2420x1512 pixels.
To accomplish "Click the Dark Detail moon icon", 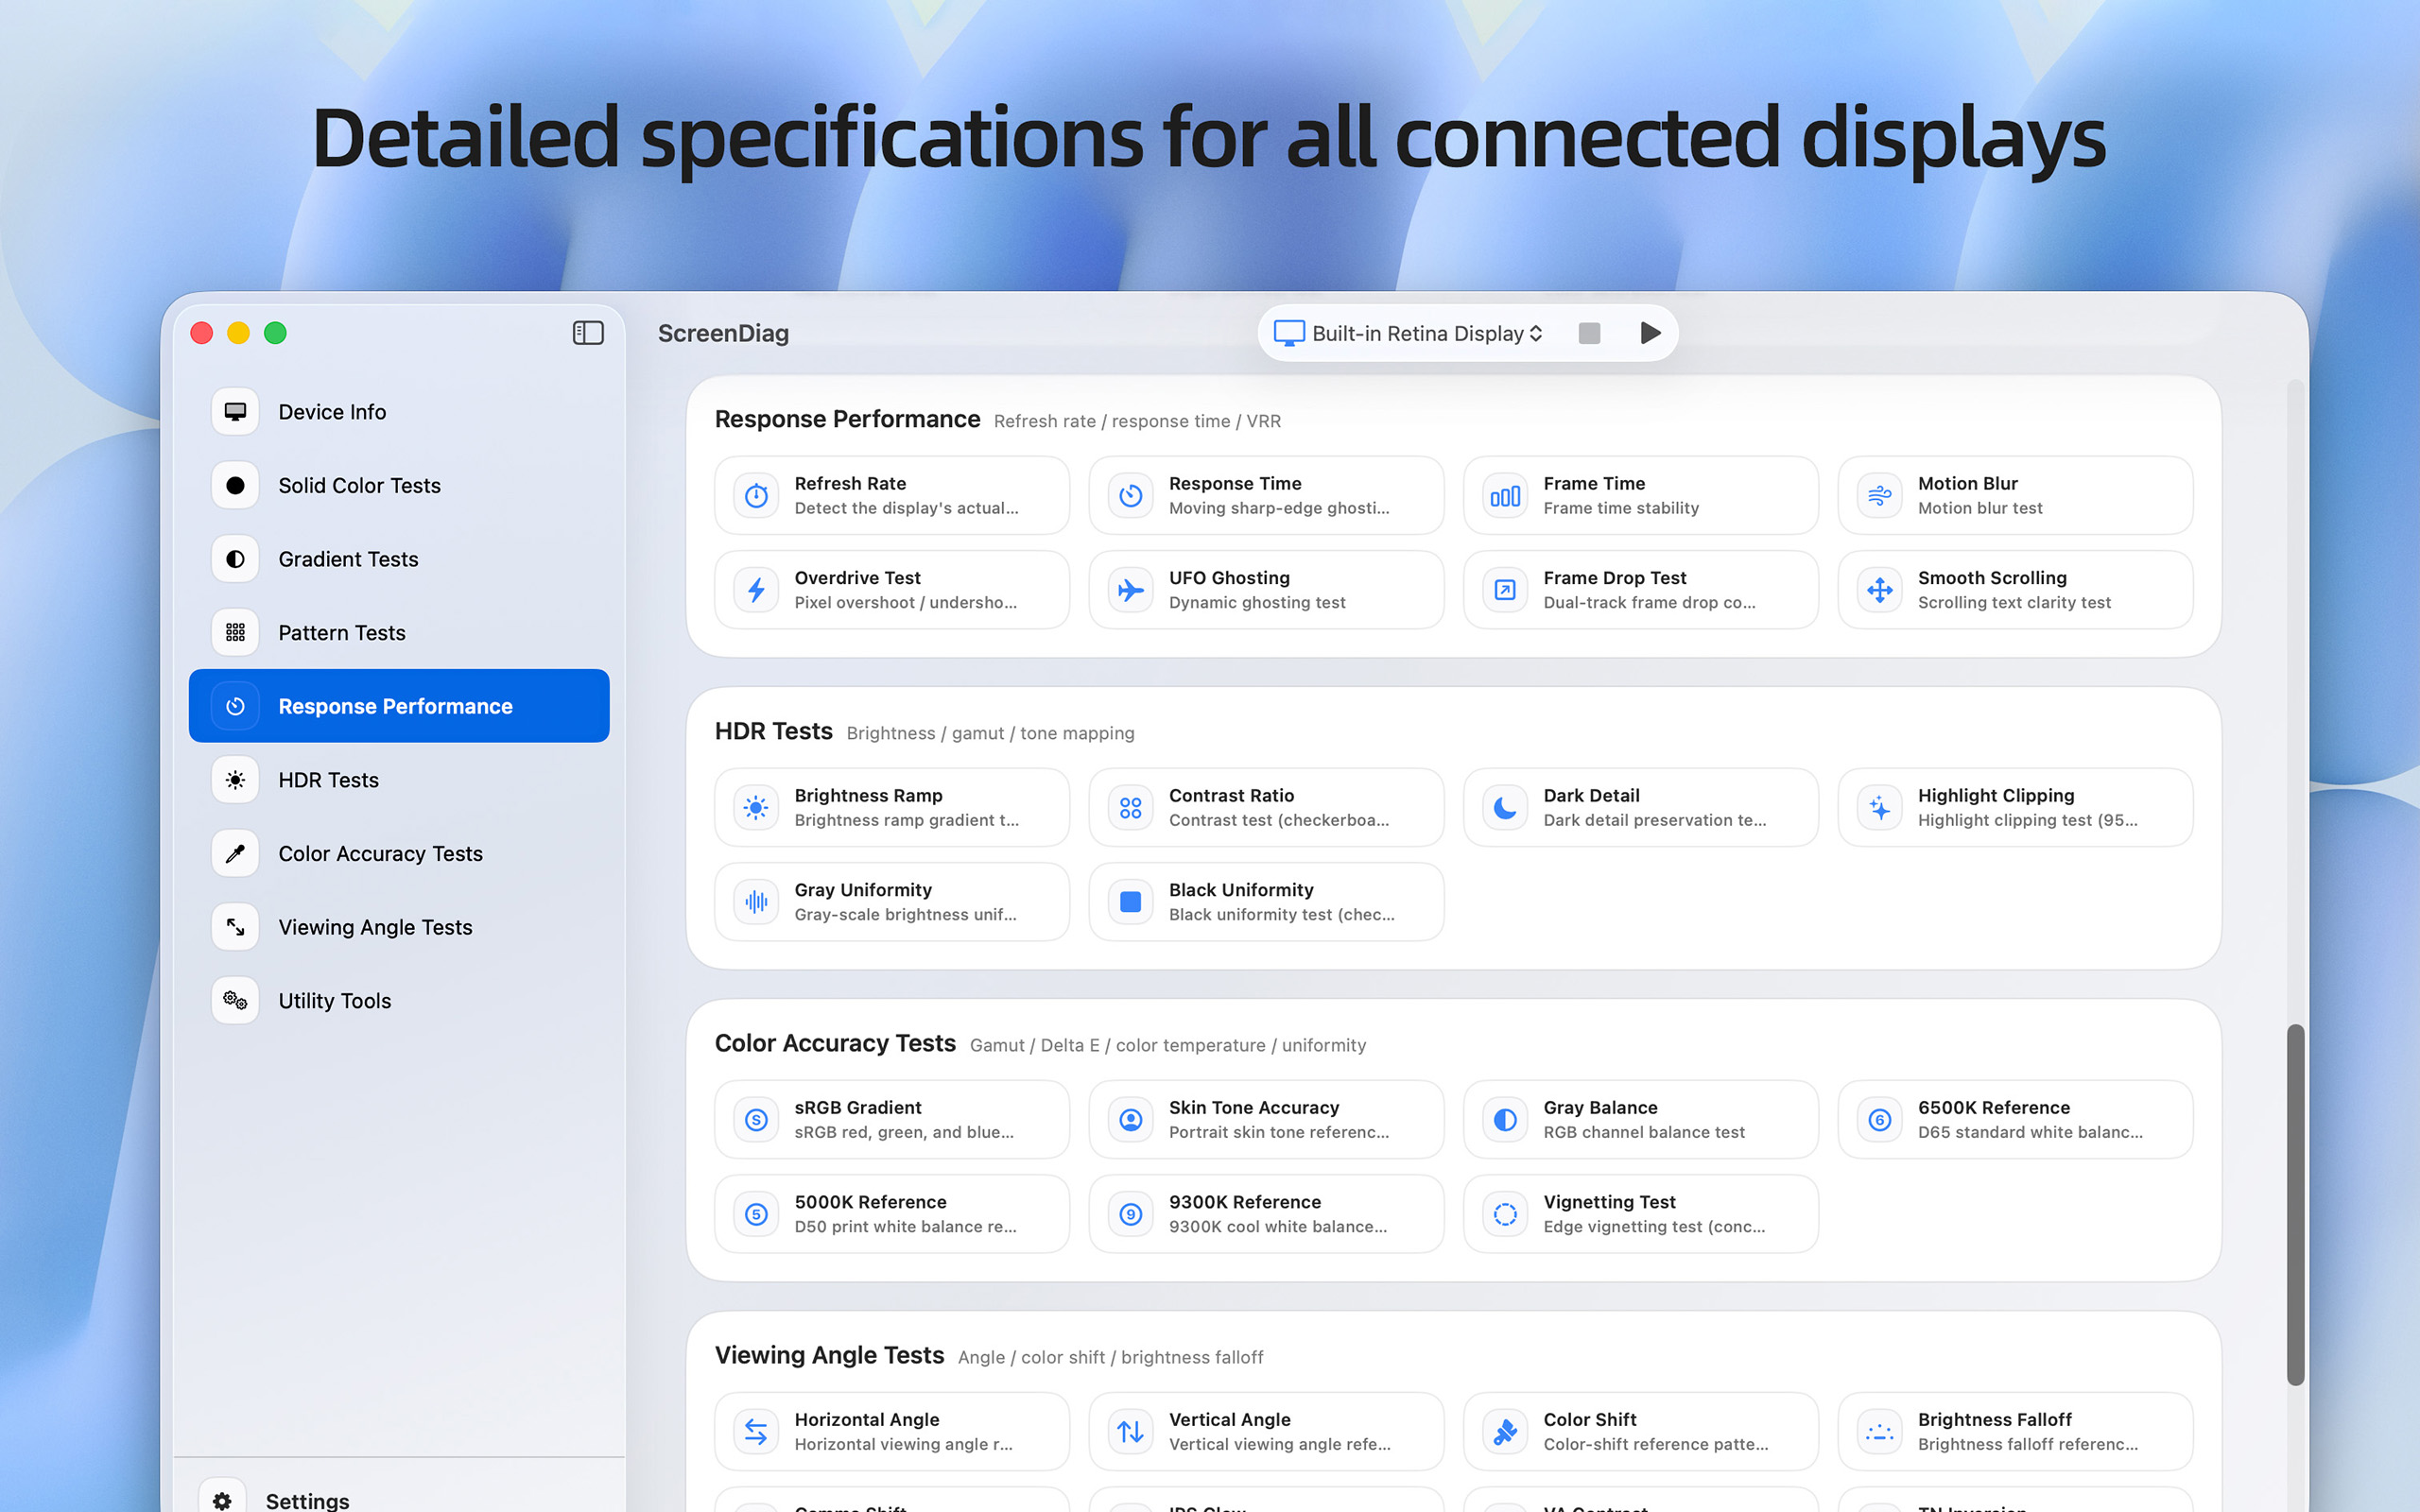I will click(1505, 807).
